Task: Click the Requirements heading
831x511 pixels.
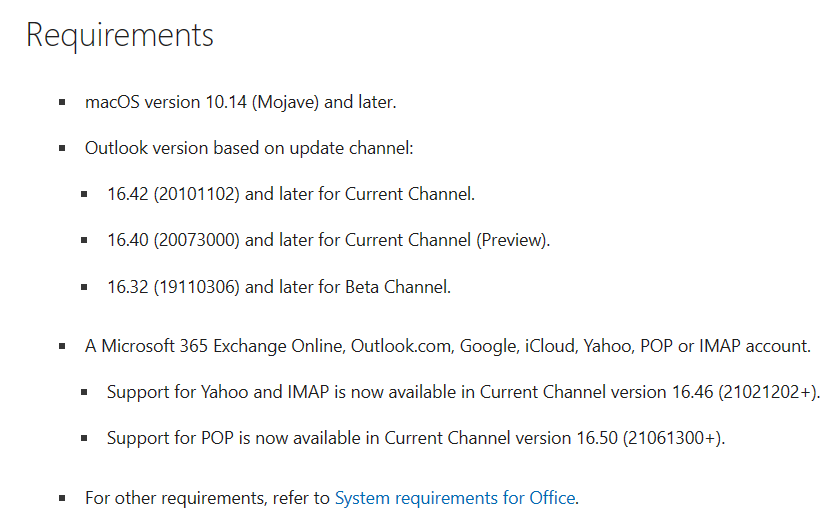Action: coord(120,36)
